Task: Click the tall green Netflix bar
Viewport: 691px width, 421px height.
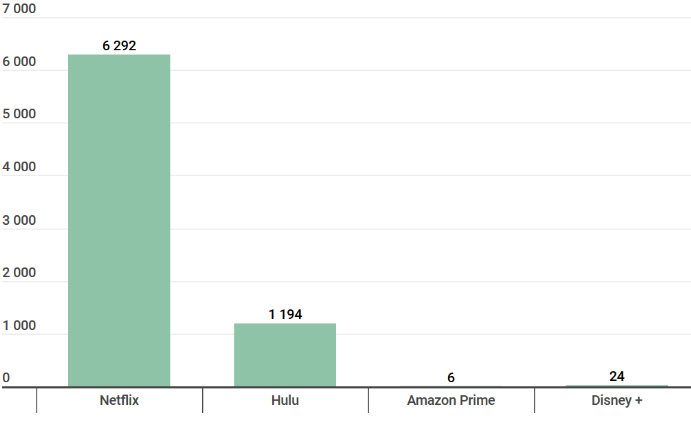Action: [119, 220]
